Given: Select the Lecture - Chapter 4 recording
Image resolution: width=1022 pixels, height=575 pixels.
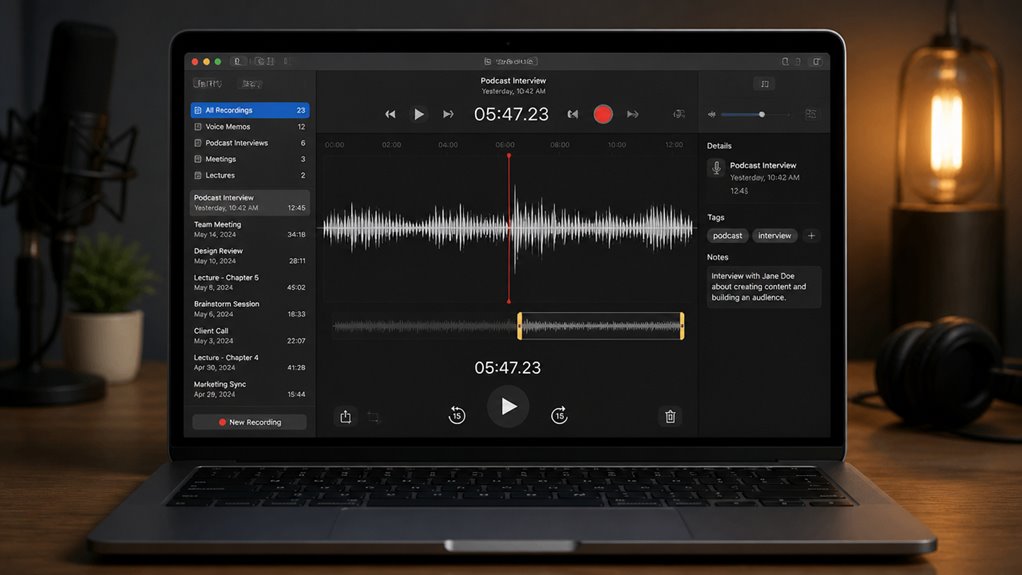Looking at the screenshot, I should tap(250, 362).
